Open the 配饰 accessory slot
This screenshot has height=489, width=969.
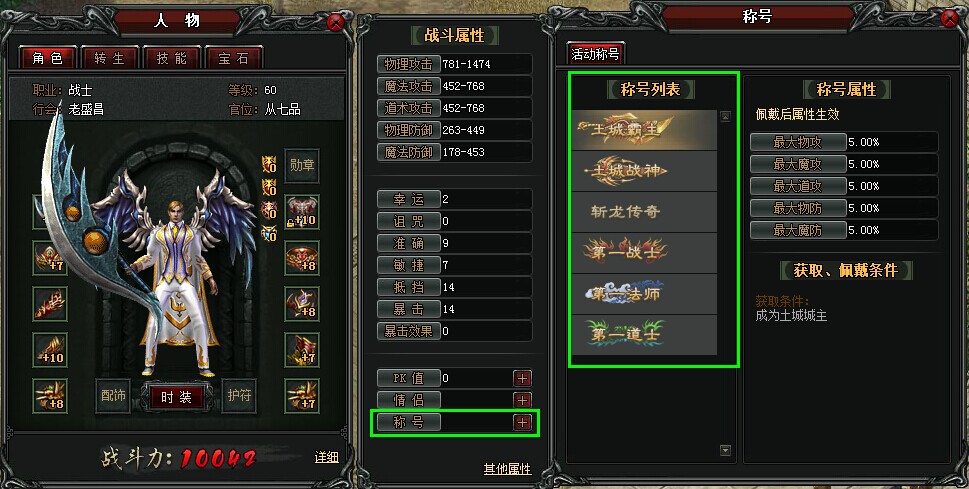click(x=113, y=396)
